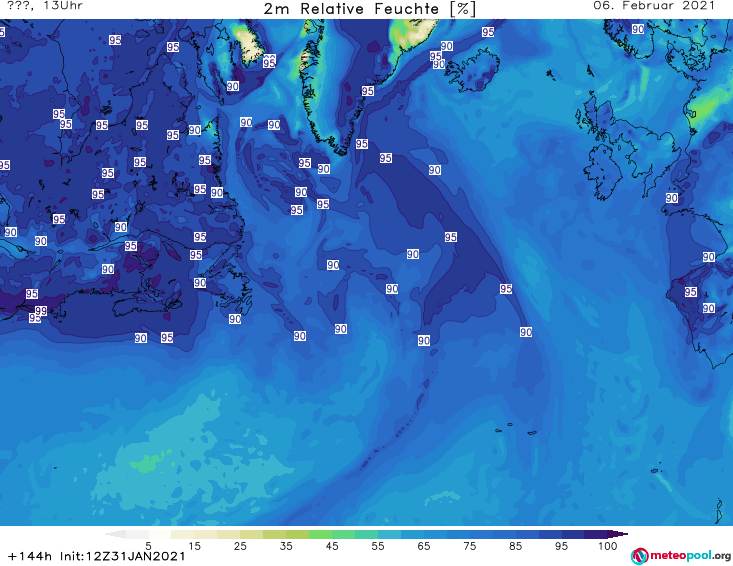This screenshot has width=733, height=566.
Task: Click the purple arrow tip ending the colorbar
Action: pos(618,534)
